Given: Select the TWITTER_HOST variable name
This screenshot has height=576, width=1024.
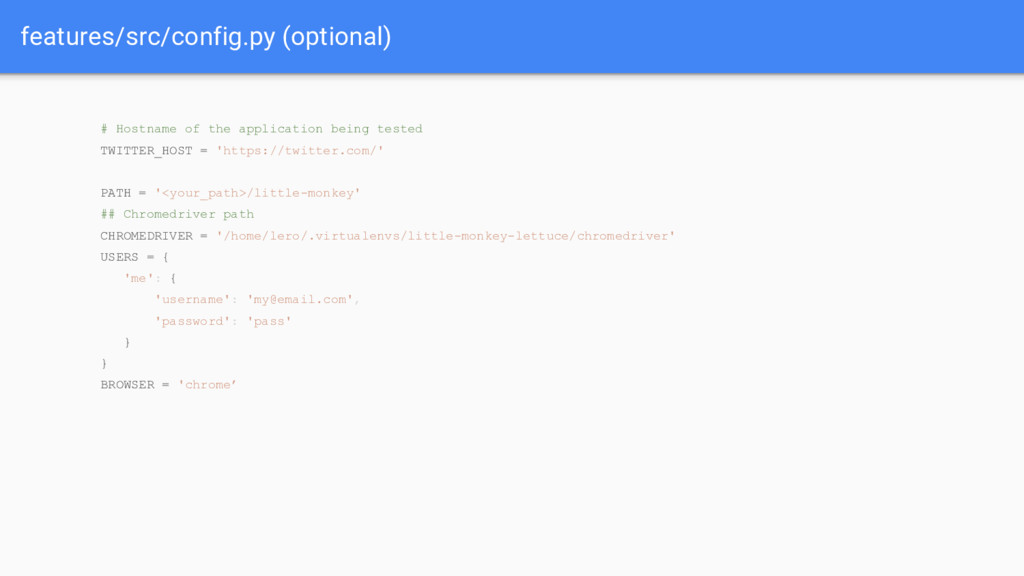Looking at the screenshot, I should coord(146,151).
